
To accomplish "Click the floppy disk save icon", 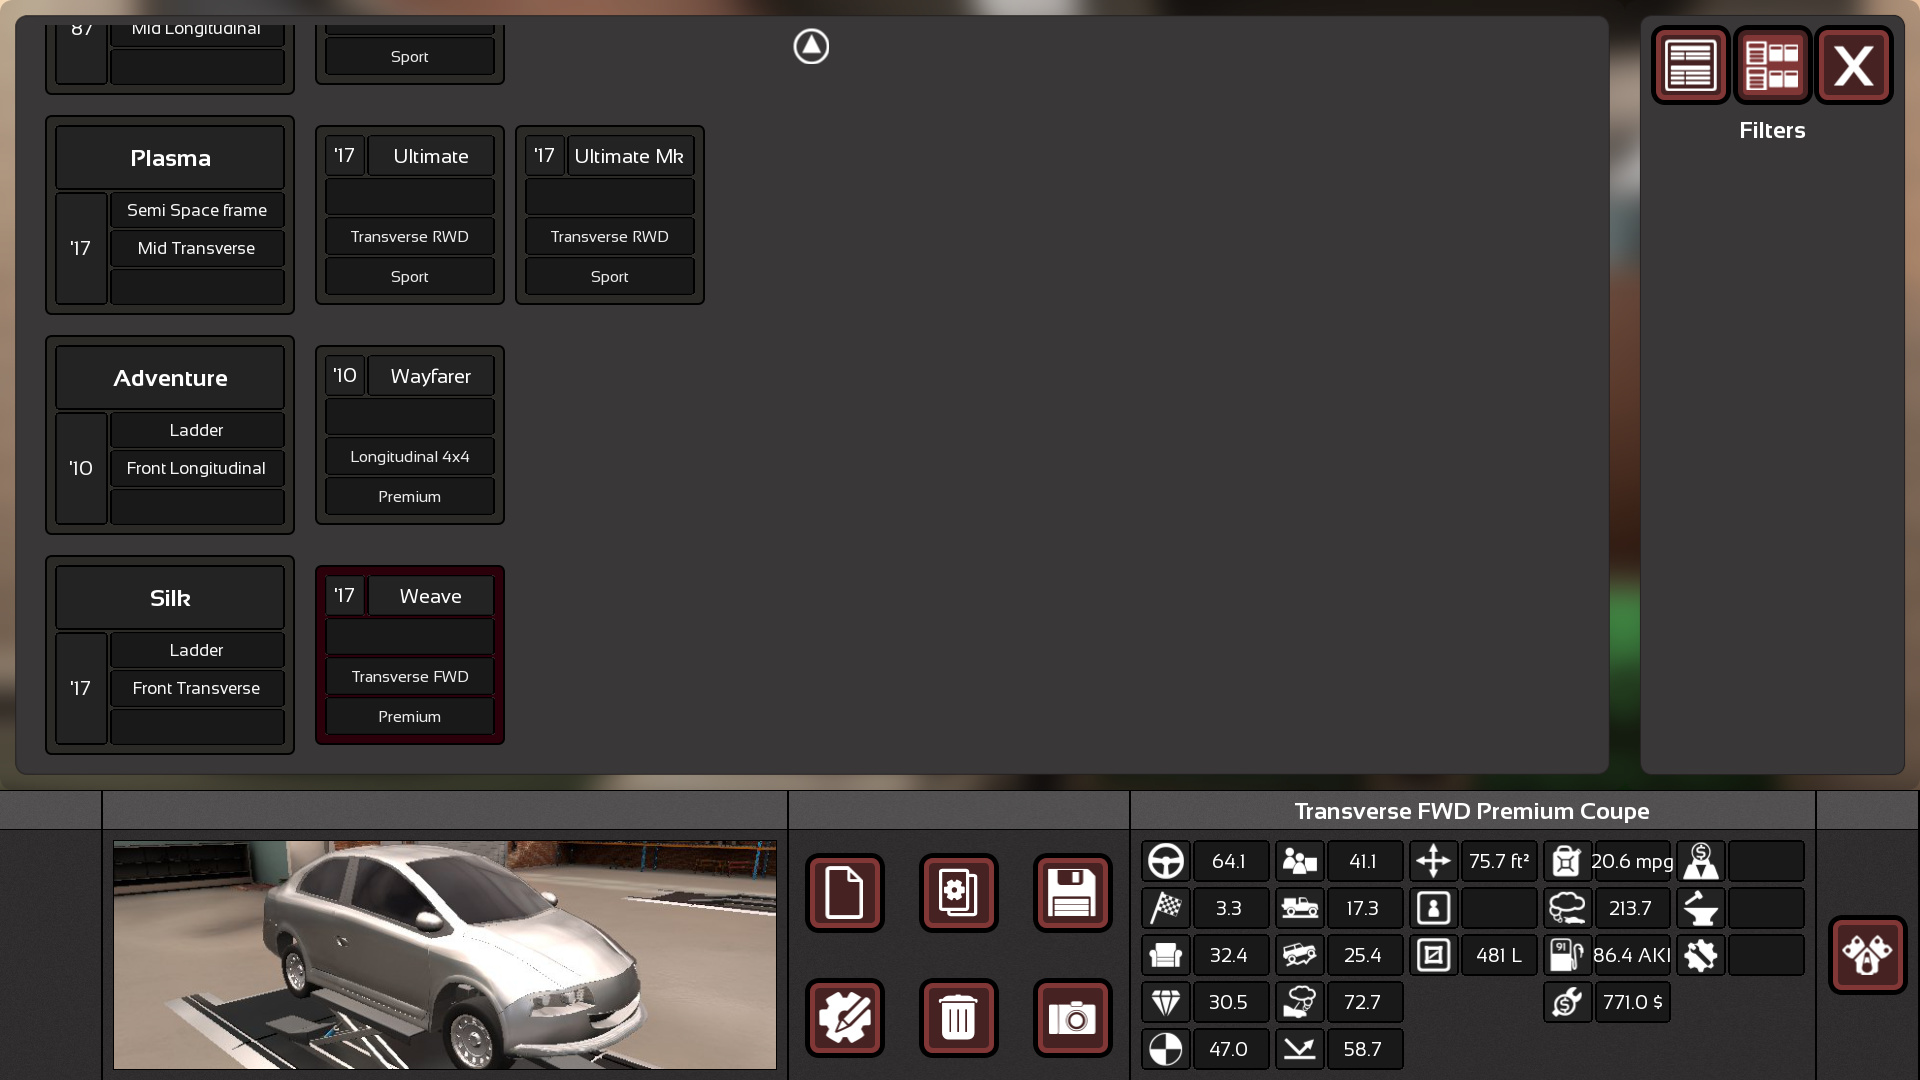I will [1072, 893].
